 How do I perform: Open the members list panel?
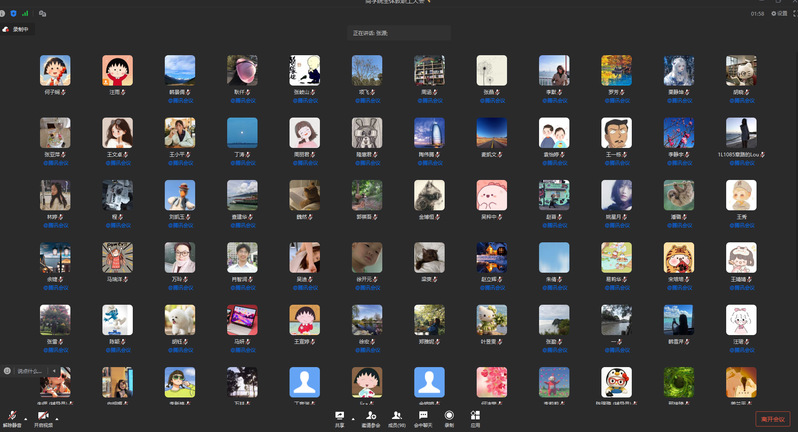[398, 416]
